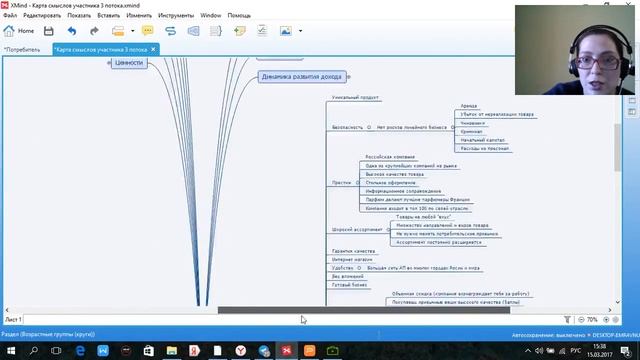Click the boundary toolbar icon
This screenshot has width=640, height=360.
pos(193,31)
